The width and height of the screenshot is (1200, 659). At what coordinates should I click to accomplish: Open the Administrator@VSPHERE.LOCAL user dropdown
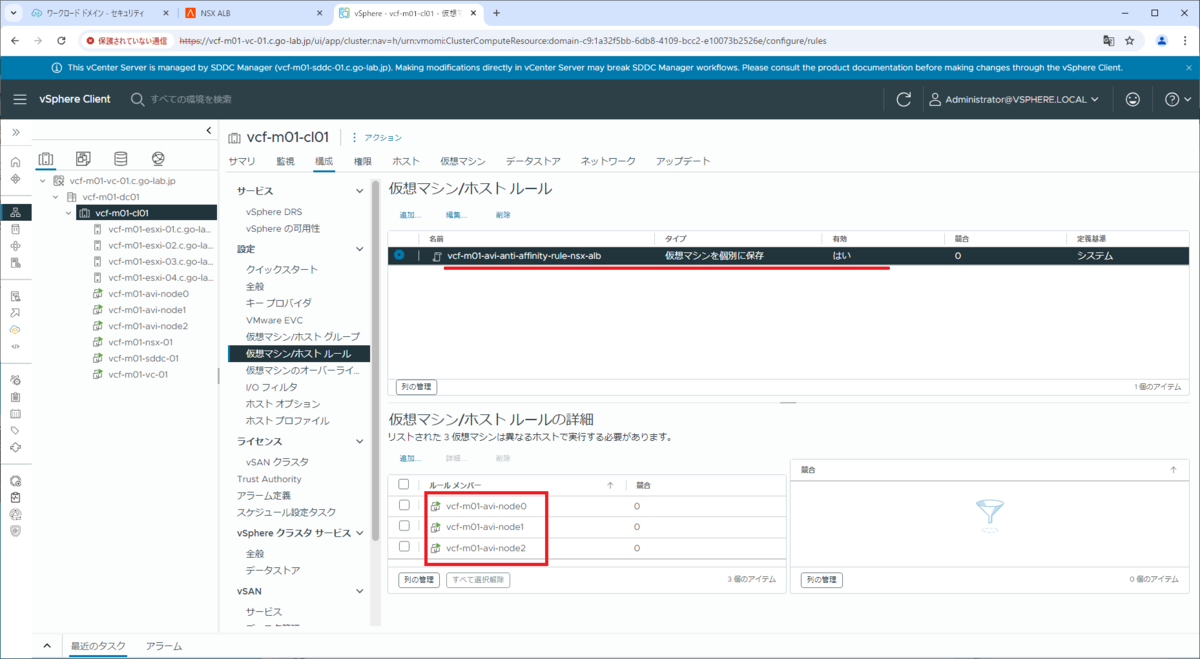pyautogui.click(x=1015, y=99)
